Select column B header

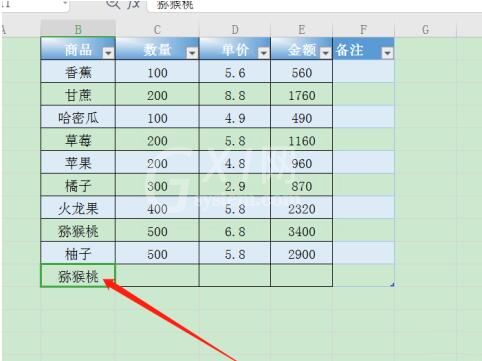point(78,29)
